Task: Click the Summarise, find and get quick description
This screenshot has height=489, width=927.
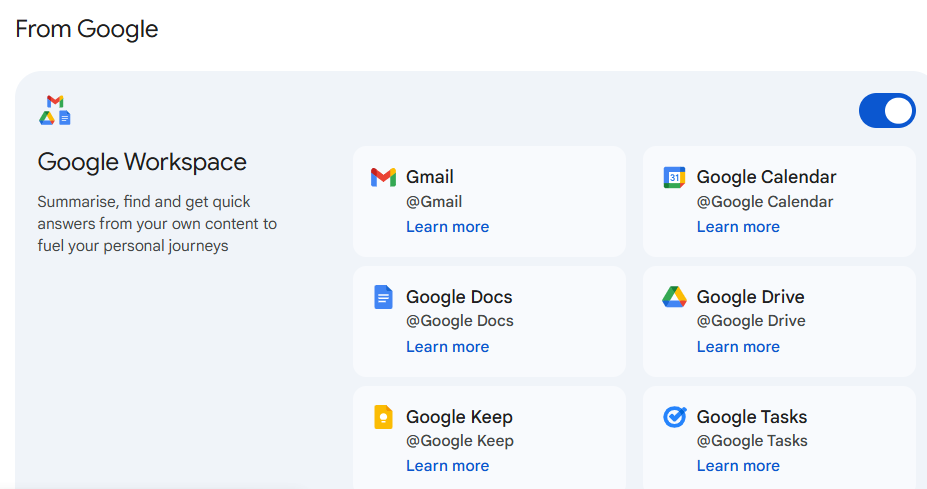Action: tap(157, 224)
